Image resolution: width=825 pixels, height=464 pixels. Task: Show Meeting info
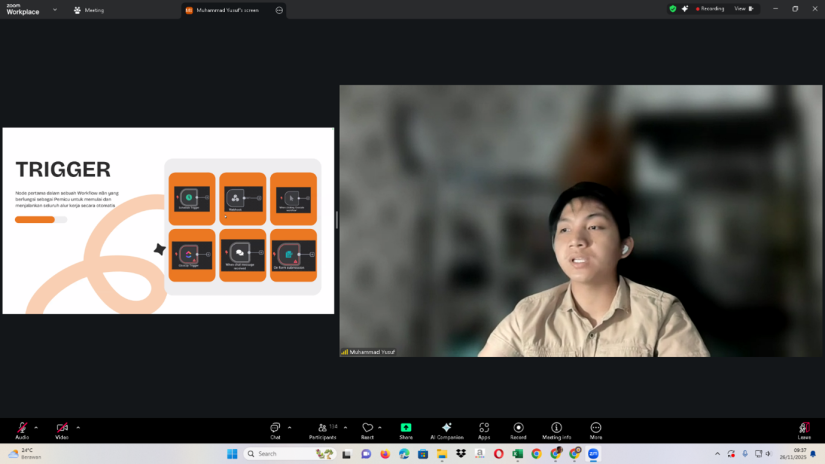coord(556,428)
